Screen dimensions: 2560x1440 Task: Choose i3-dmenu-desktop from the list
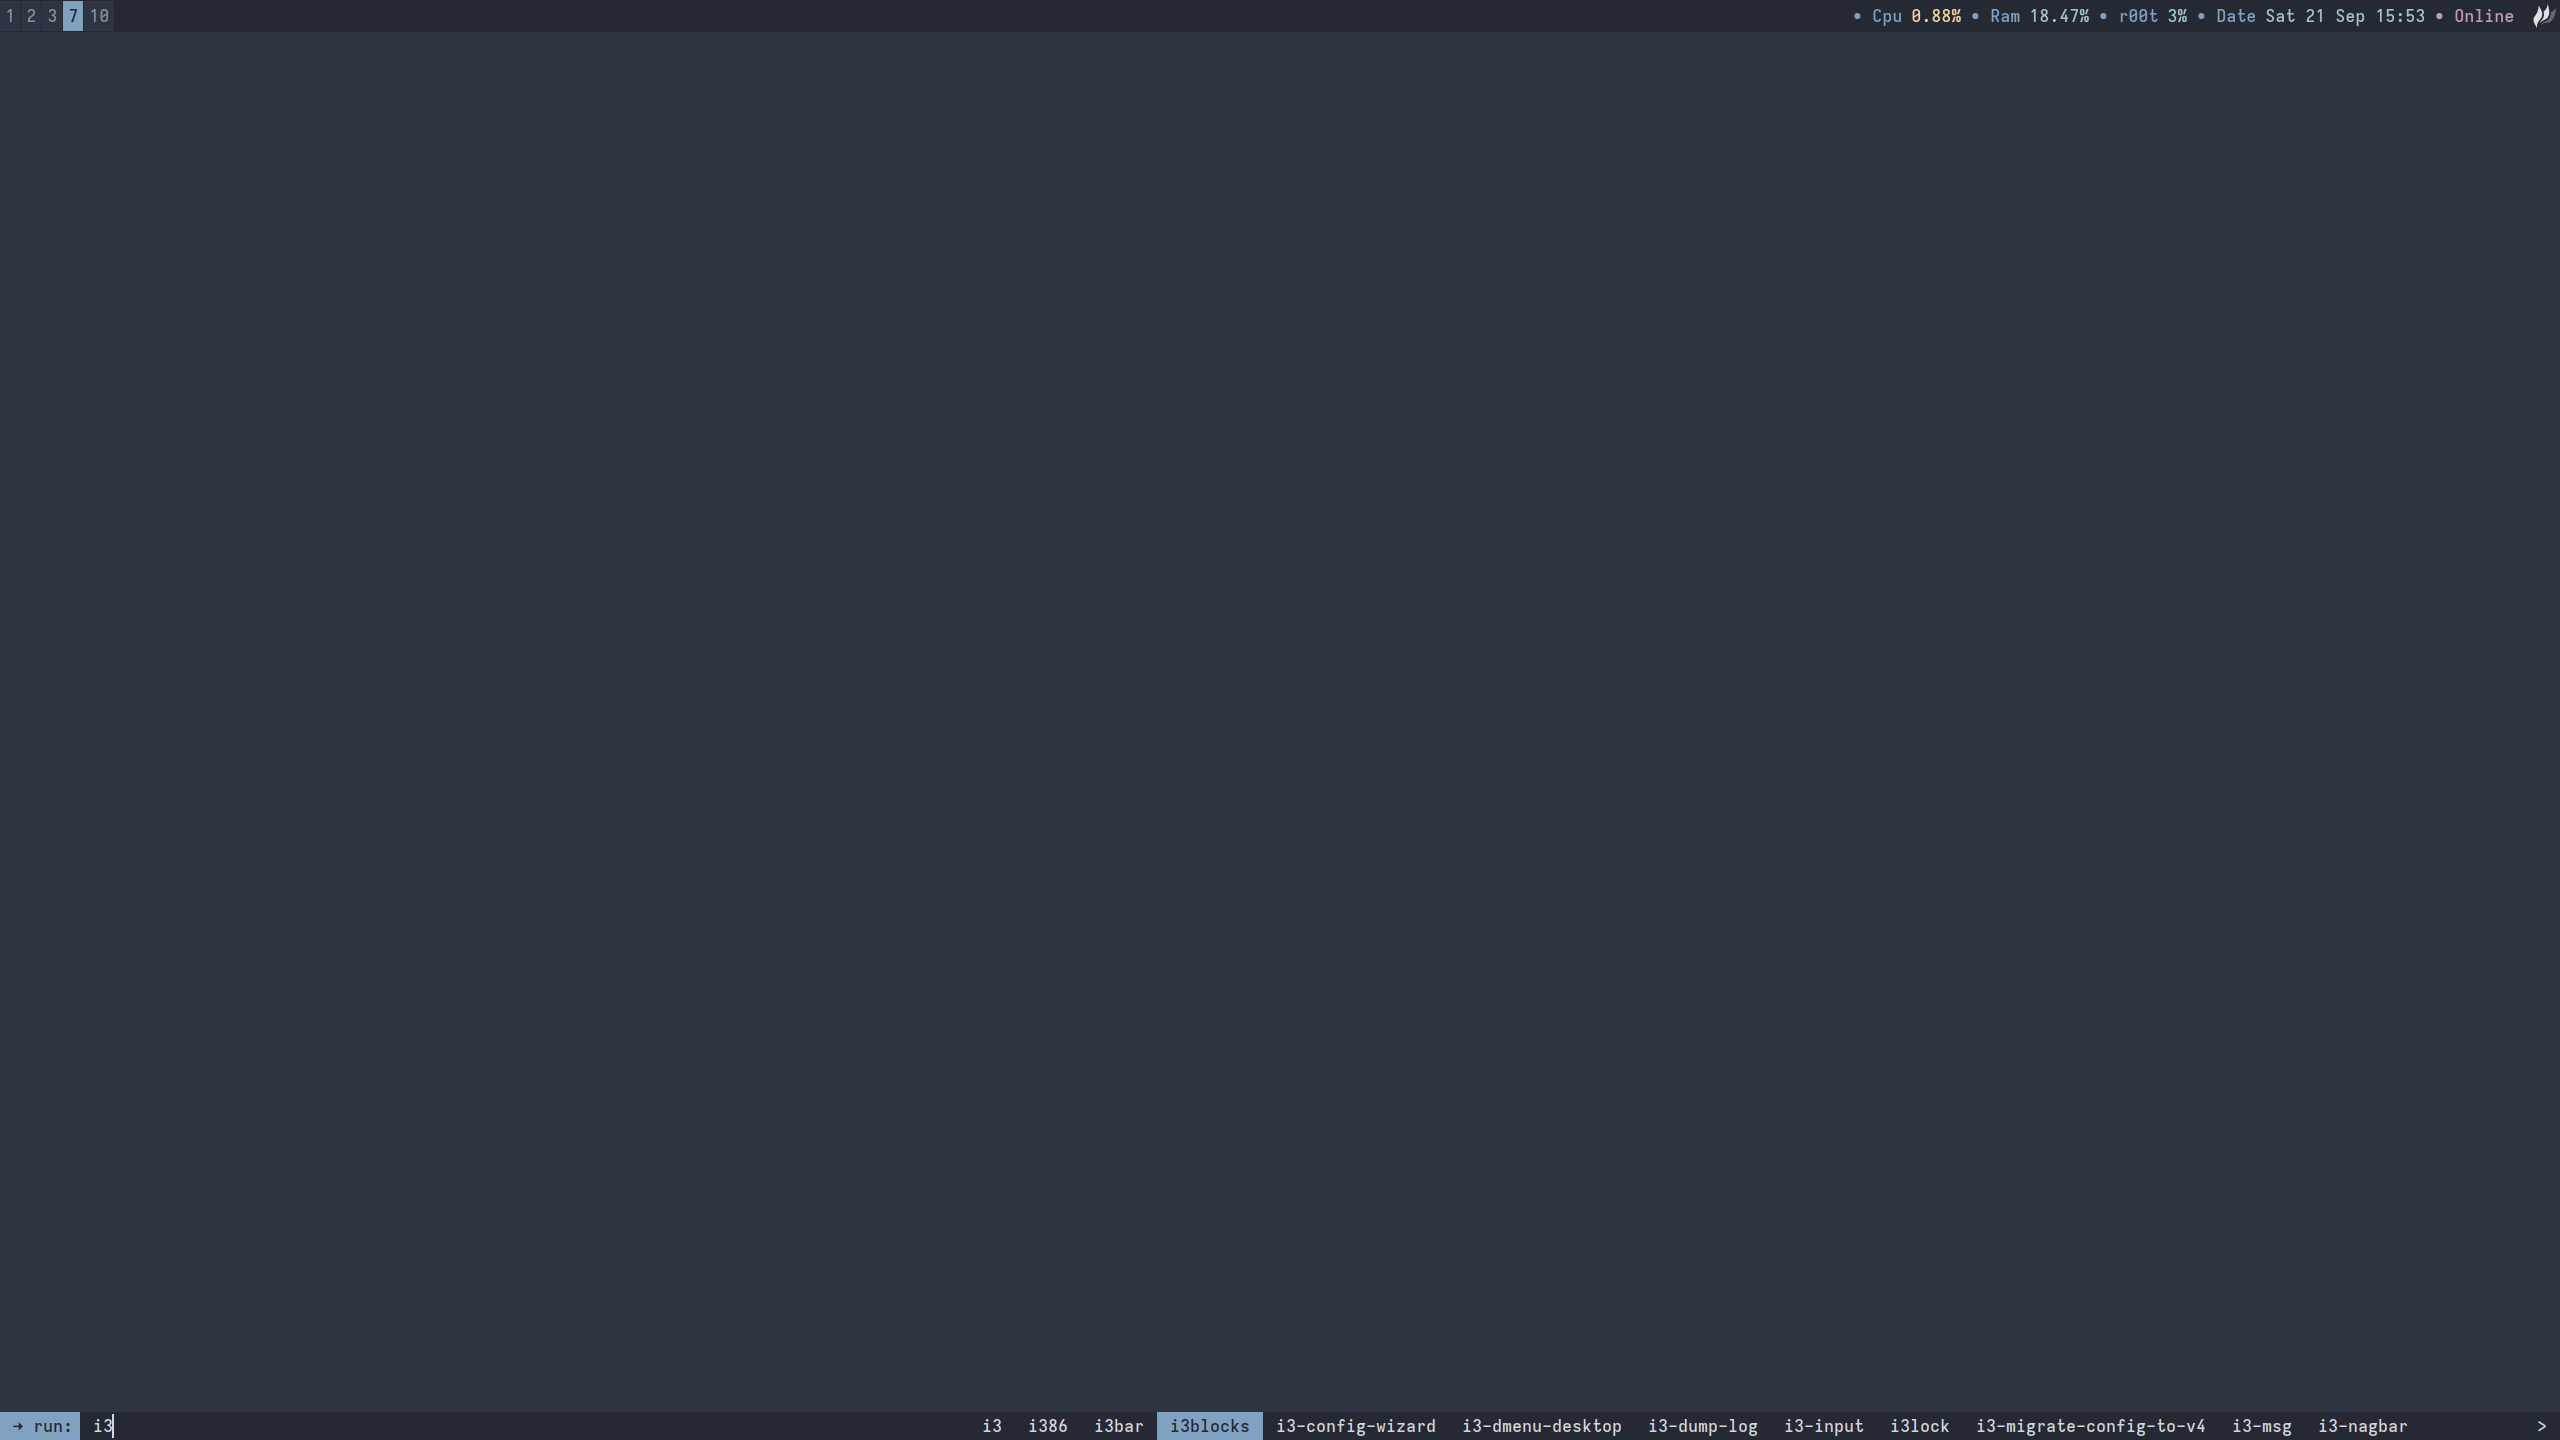(1542, 1426)
